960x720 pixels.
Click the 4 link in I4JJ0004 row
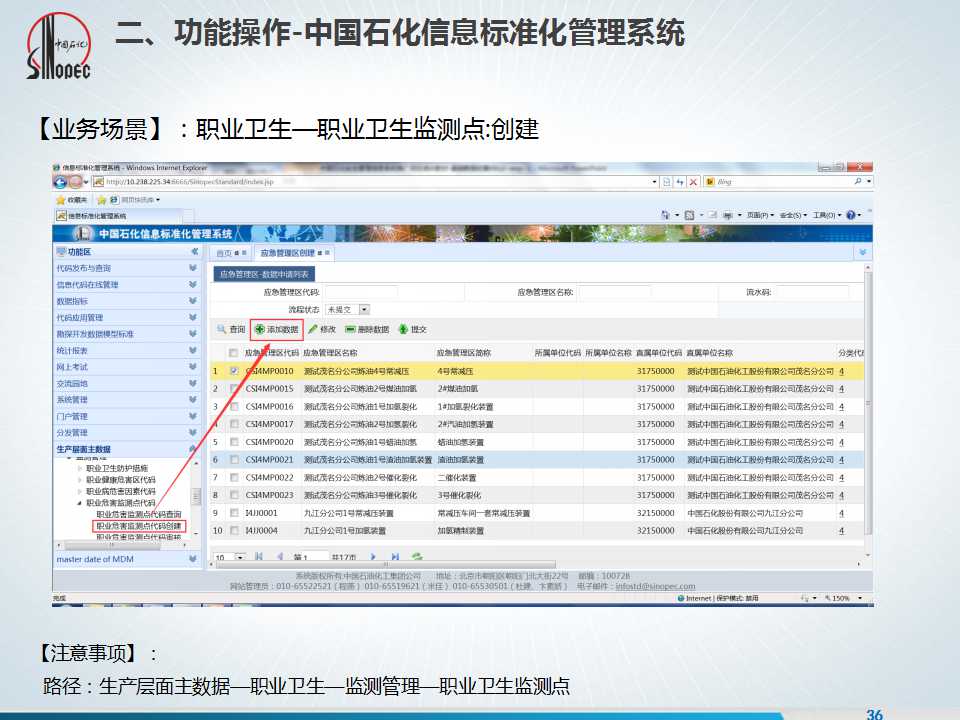841,530
